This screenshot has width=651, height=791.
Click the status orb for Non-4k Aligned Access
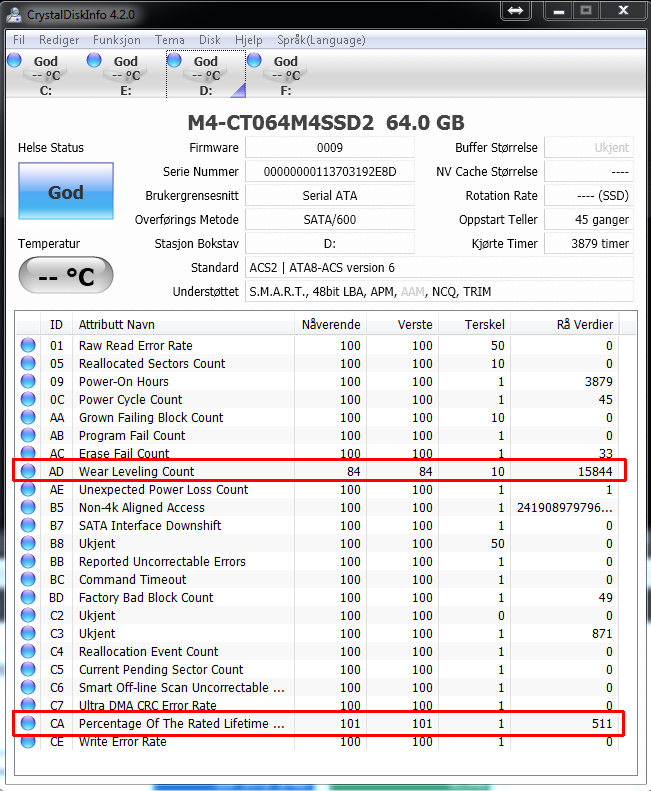28,507
